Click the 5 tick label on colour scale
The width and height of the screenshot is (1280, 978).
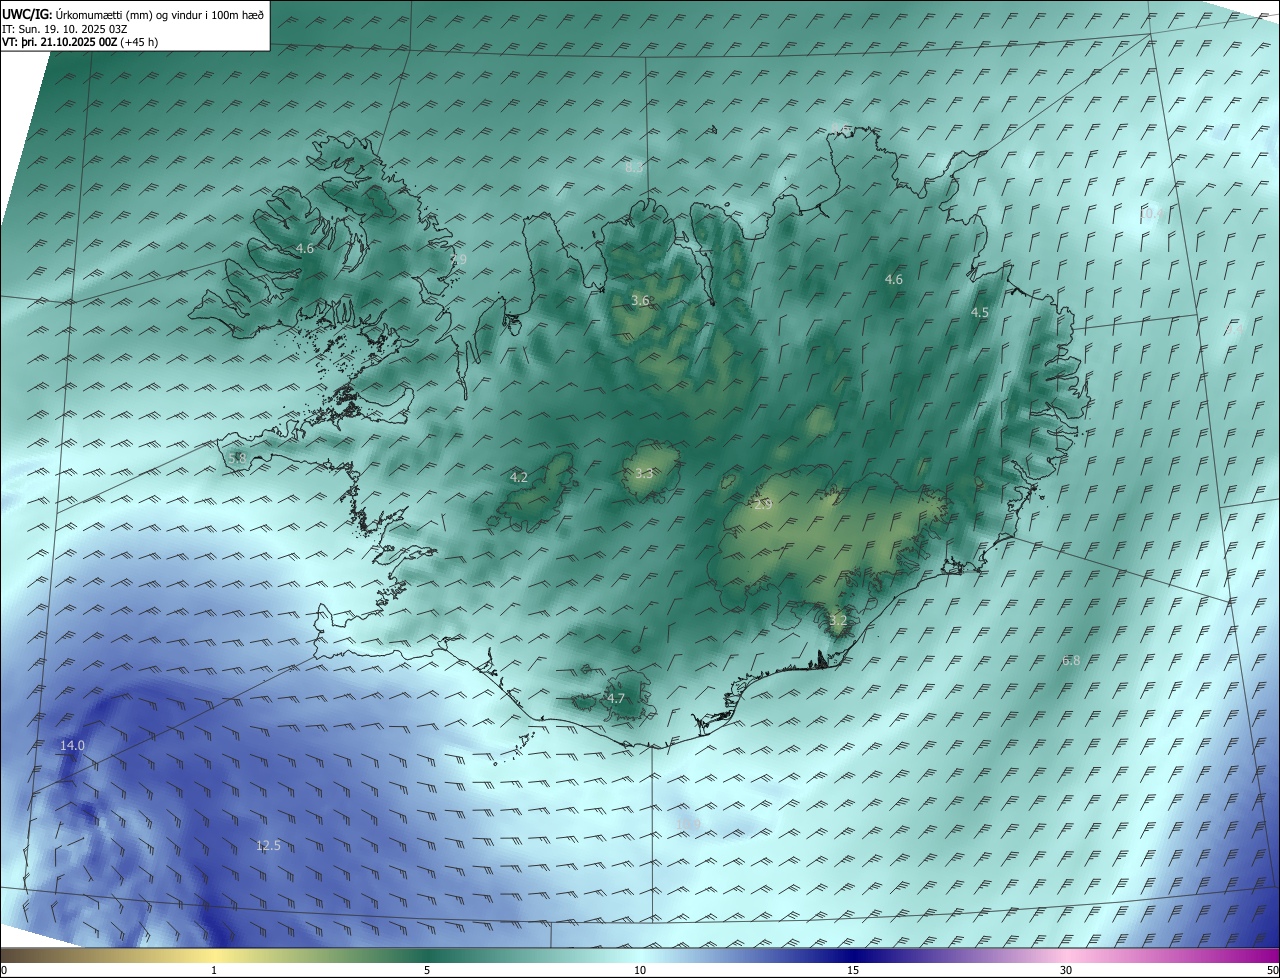pyautogui.click(x=427, y=970)
